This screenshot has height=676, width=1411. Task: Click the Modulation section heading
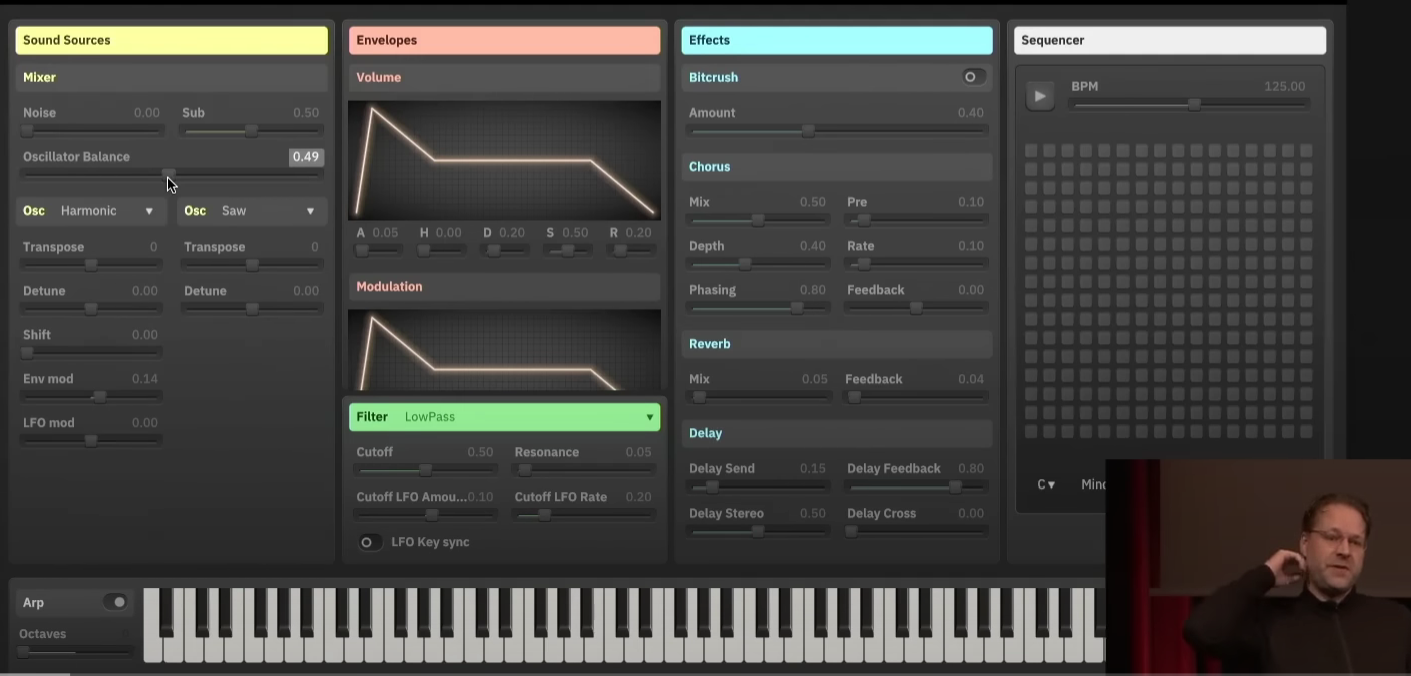pos(505,286)
